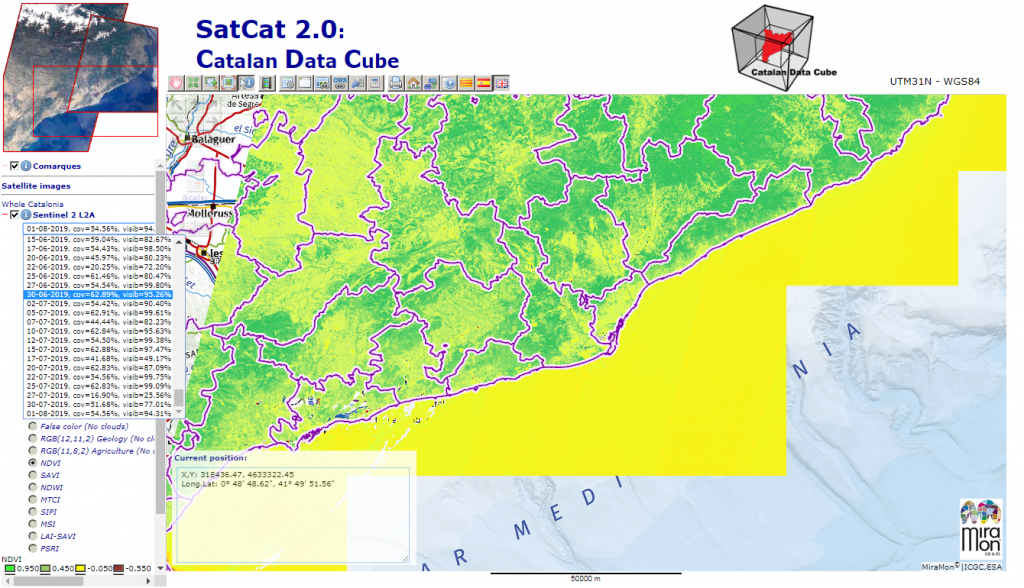1024x588 pixels.
Task: Collapse Sentinel 2 L2A with red minus
Action: click(x=5, y=215)
